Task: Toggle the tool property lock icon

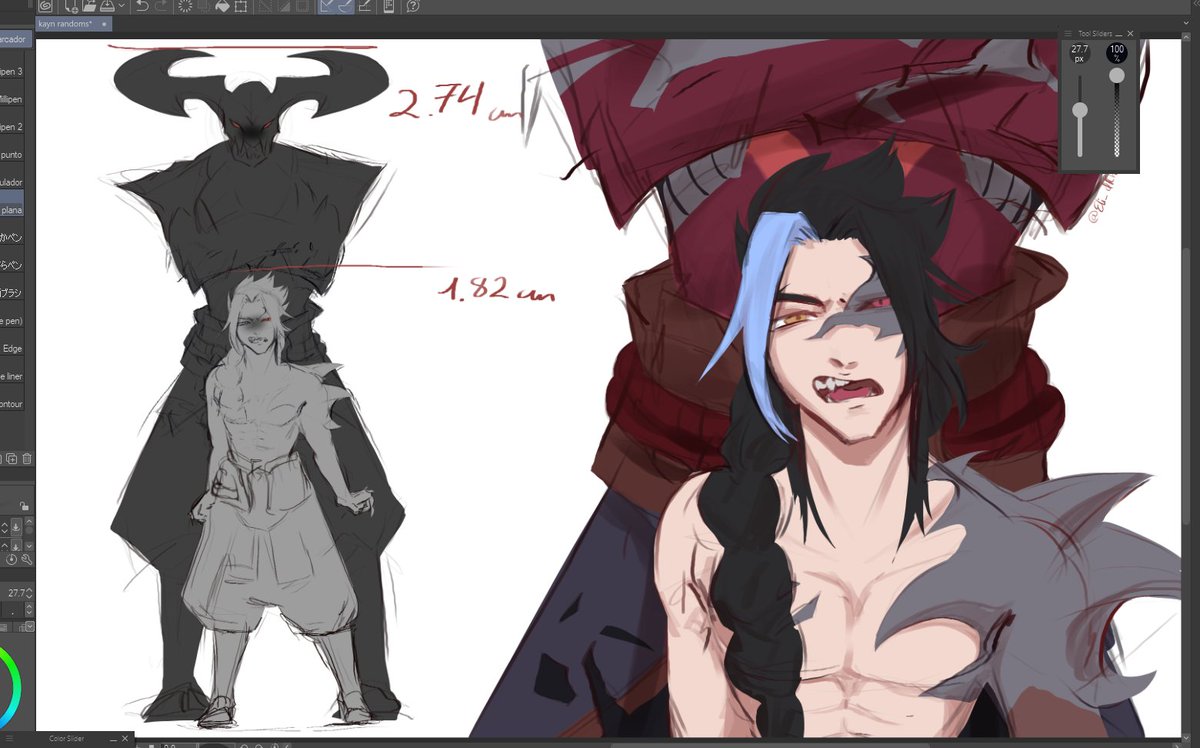Action: click(25, 505)
